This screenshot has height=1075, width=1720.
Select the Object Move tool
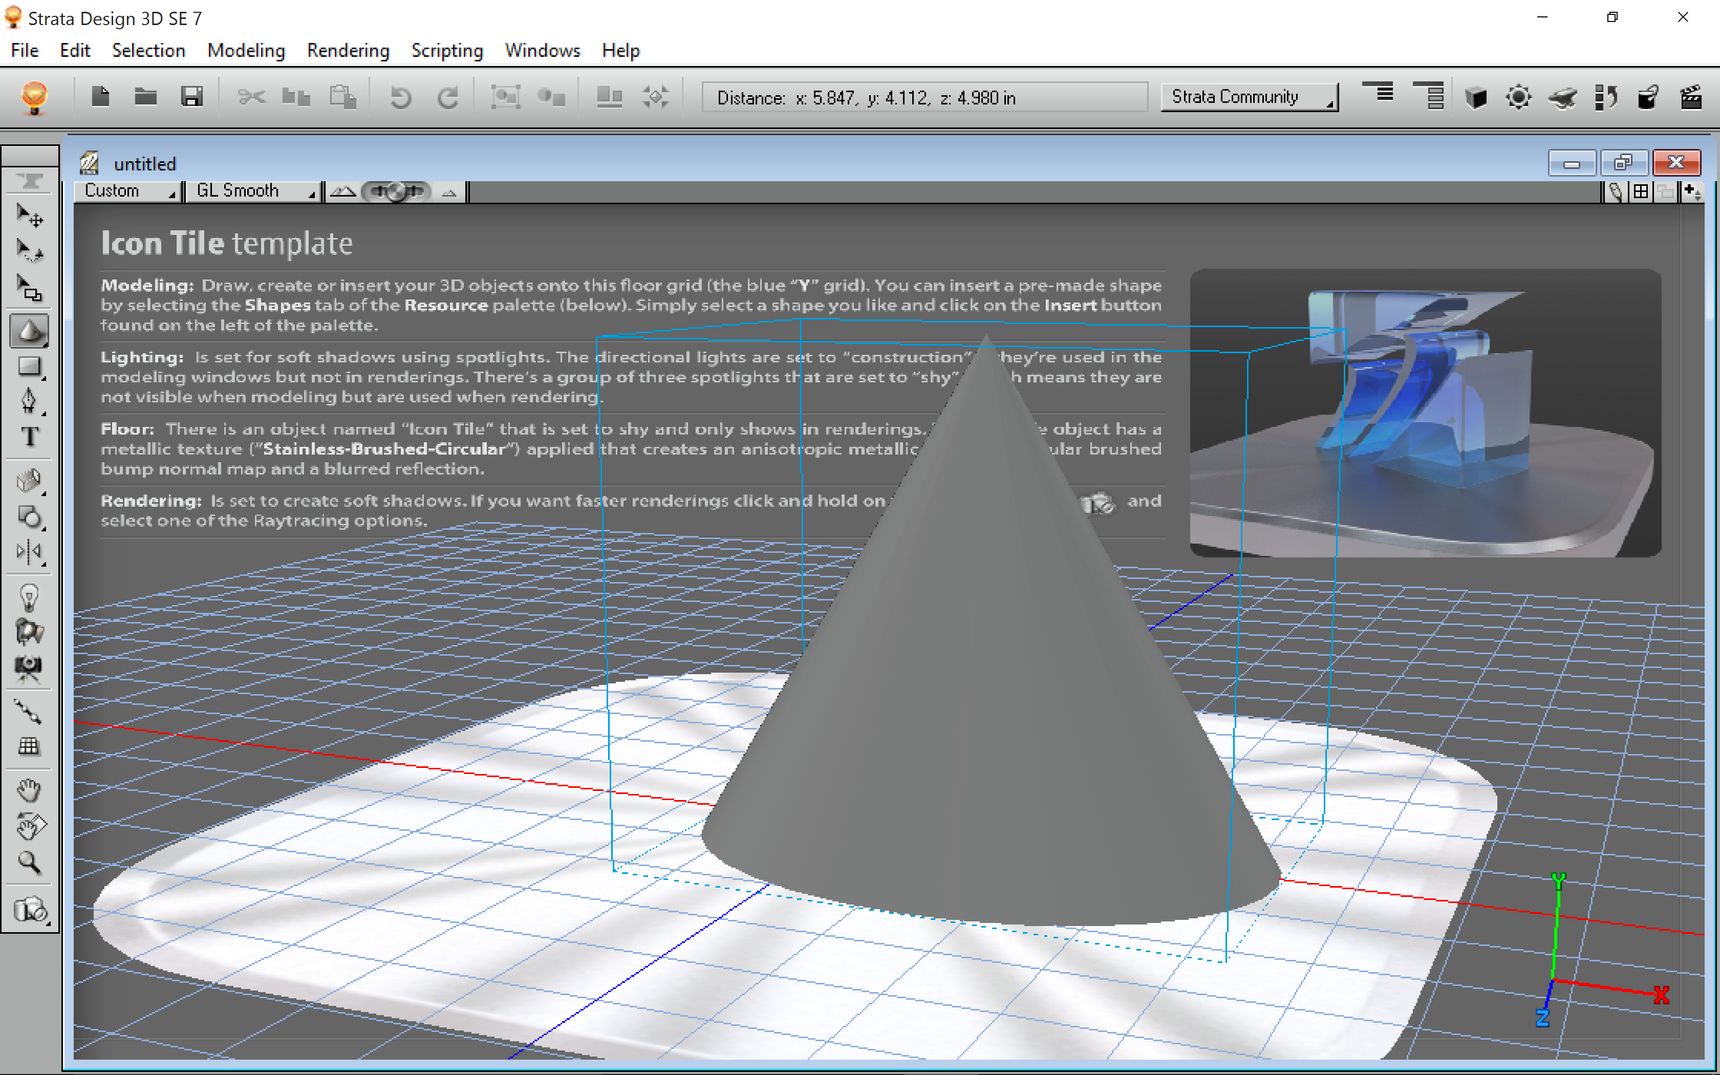pos(30,215)
